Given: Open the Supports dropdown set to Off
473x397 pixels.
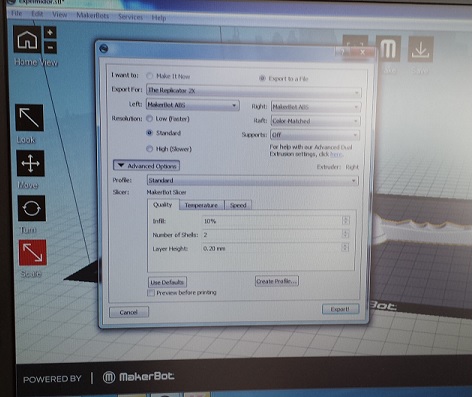Looking at the screenshot, I should [x=315, y=135].
